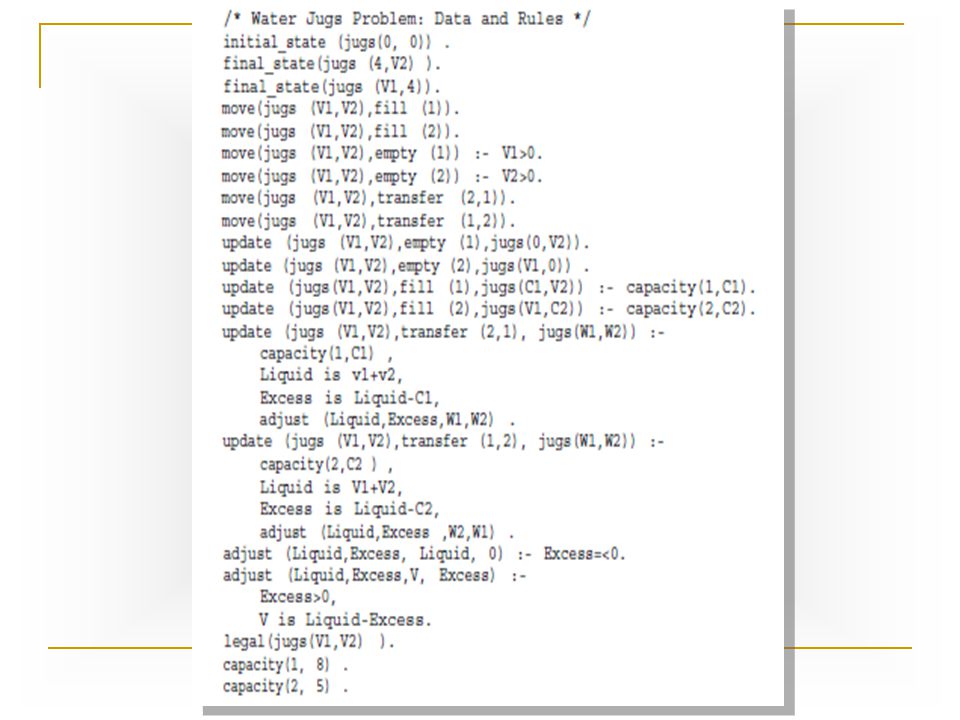This screenshot has height=720, width=960.
Task: Click update fill (1) capacity(1,C1) line
Action: coord(489,288)
